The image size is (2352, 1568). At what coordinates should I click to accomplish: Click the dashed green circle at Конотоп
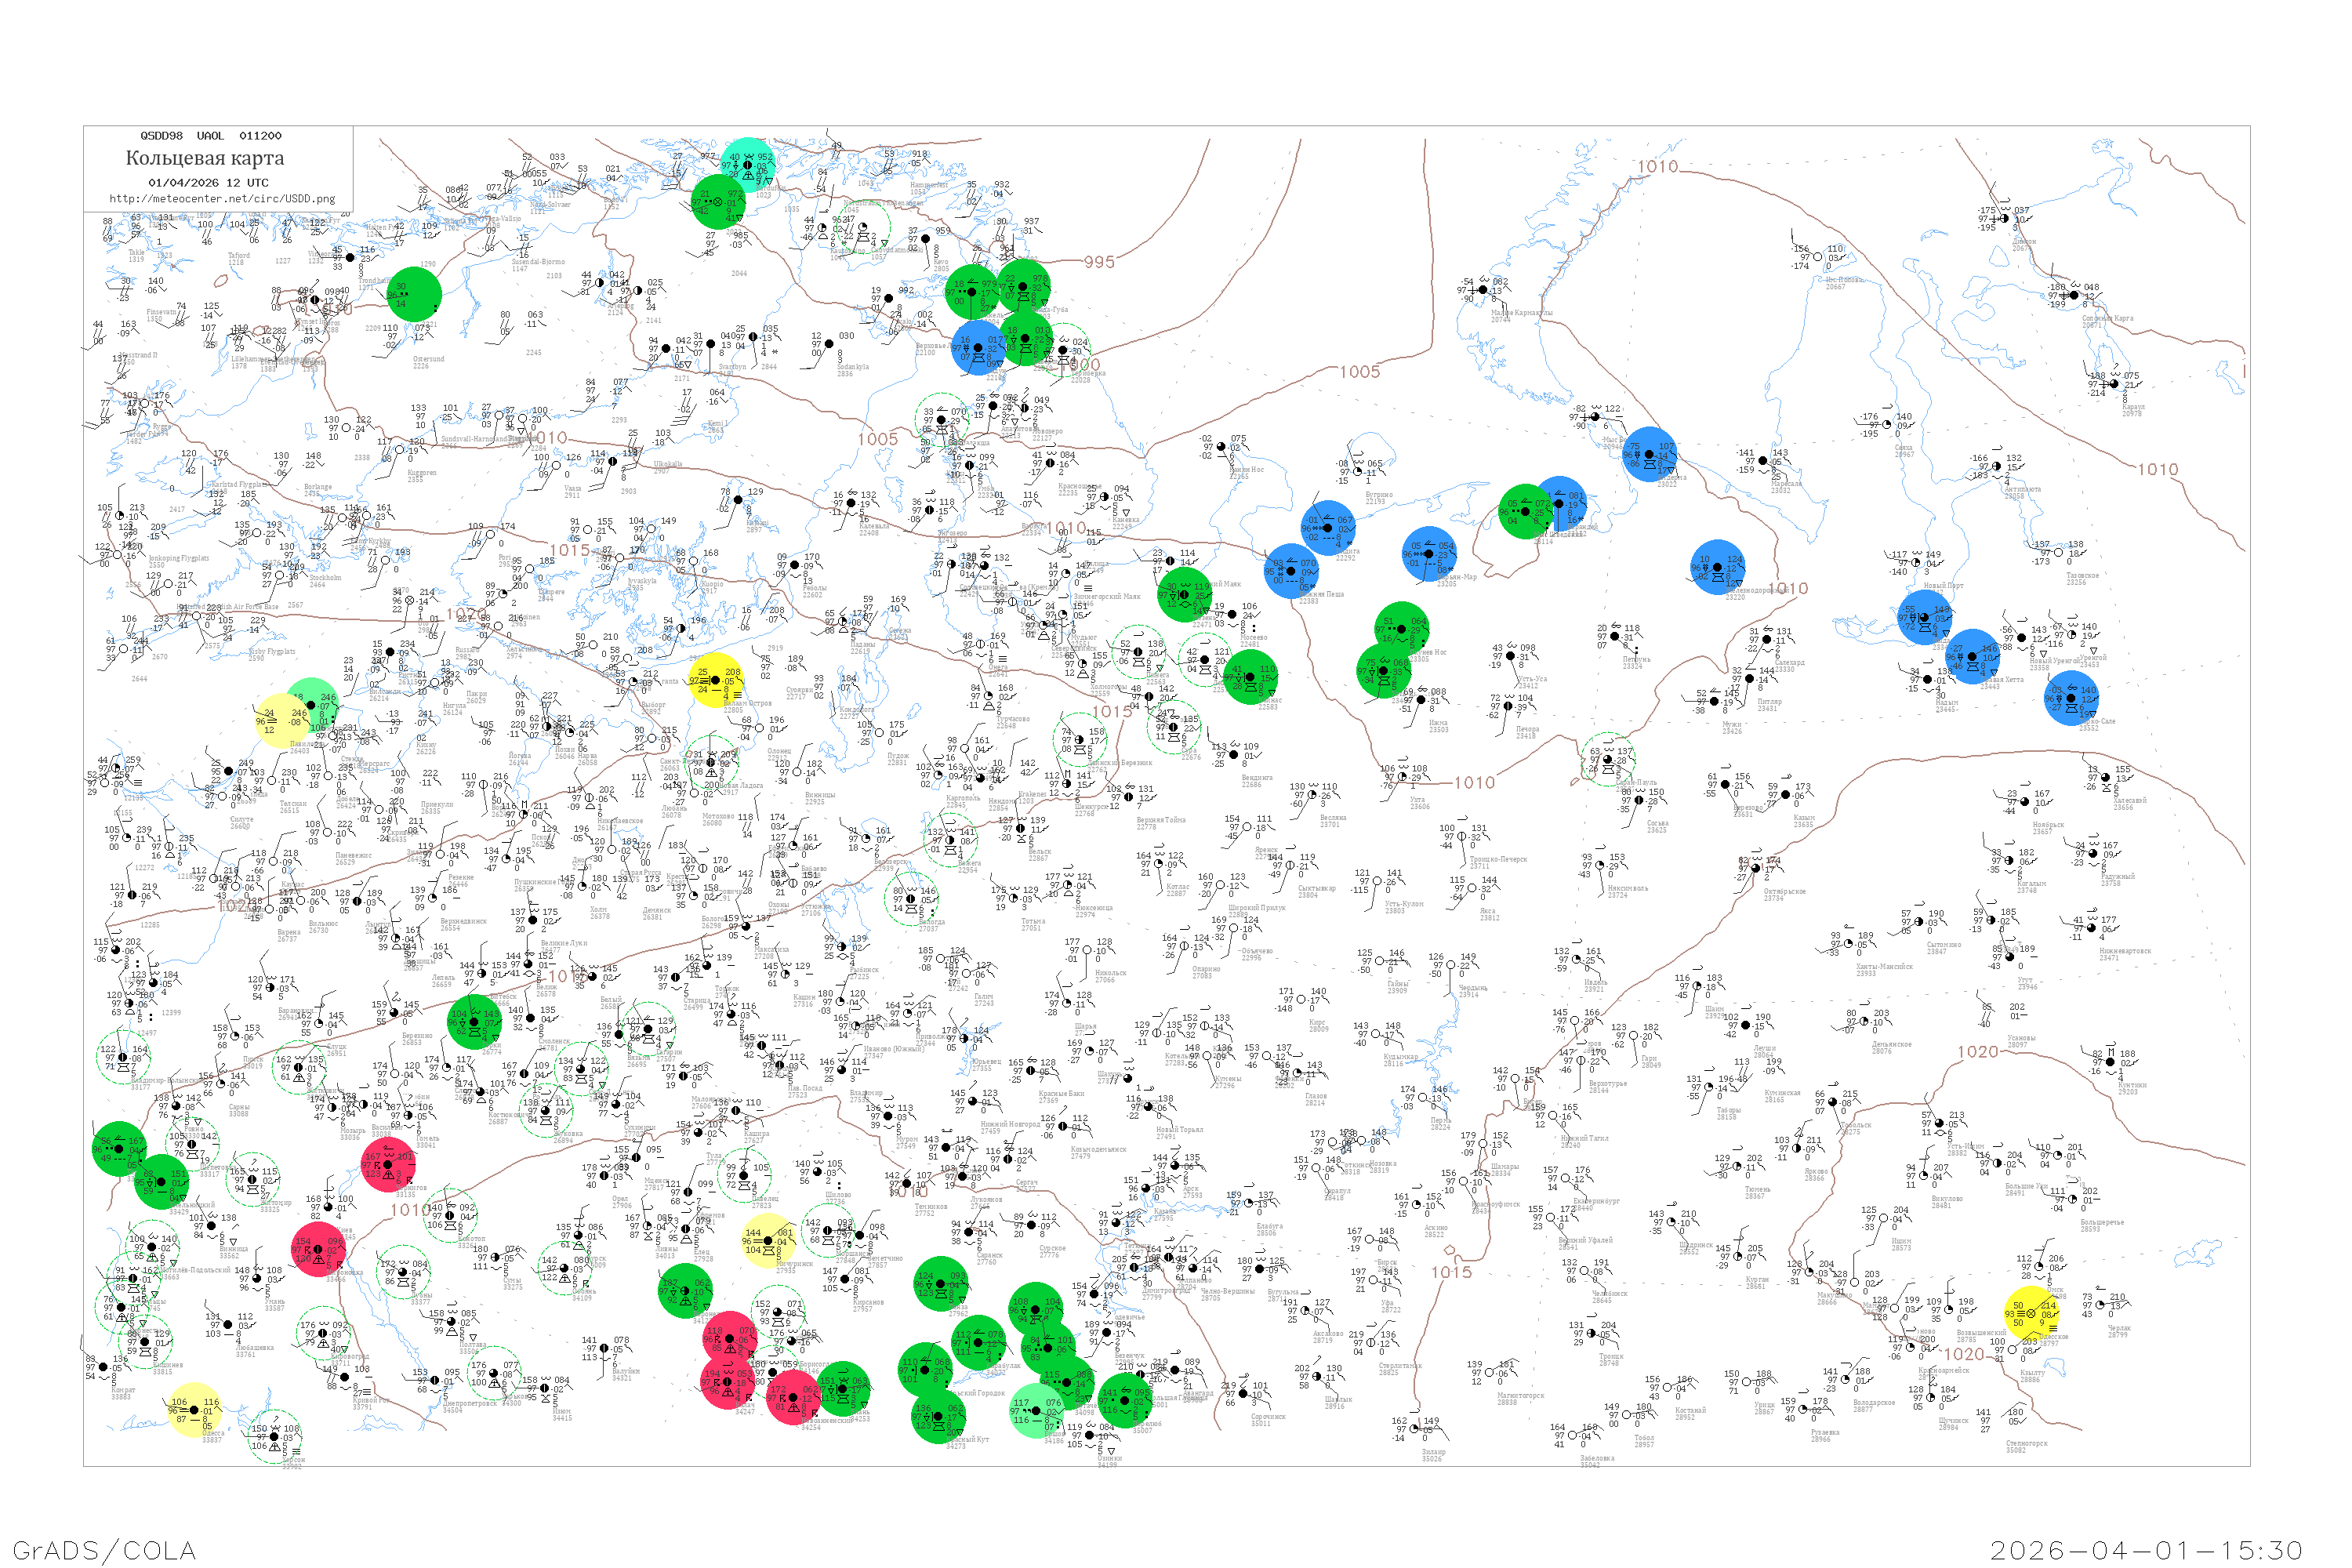[x=449, y=1216]
